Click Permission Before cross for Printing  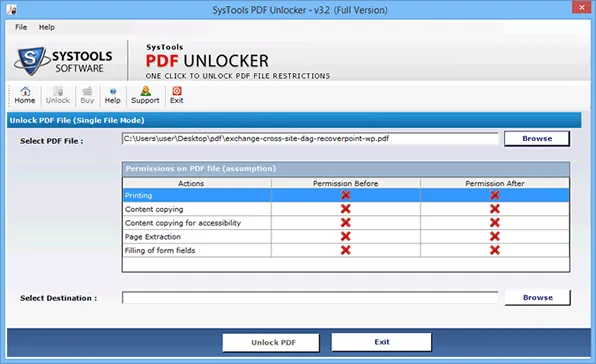click(x=346, y=195)
